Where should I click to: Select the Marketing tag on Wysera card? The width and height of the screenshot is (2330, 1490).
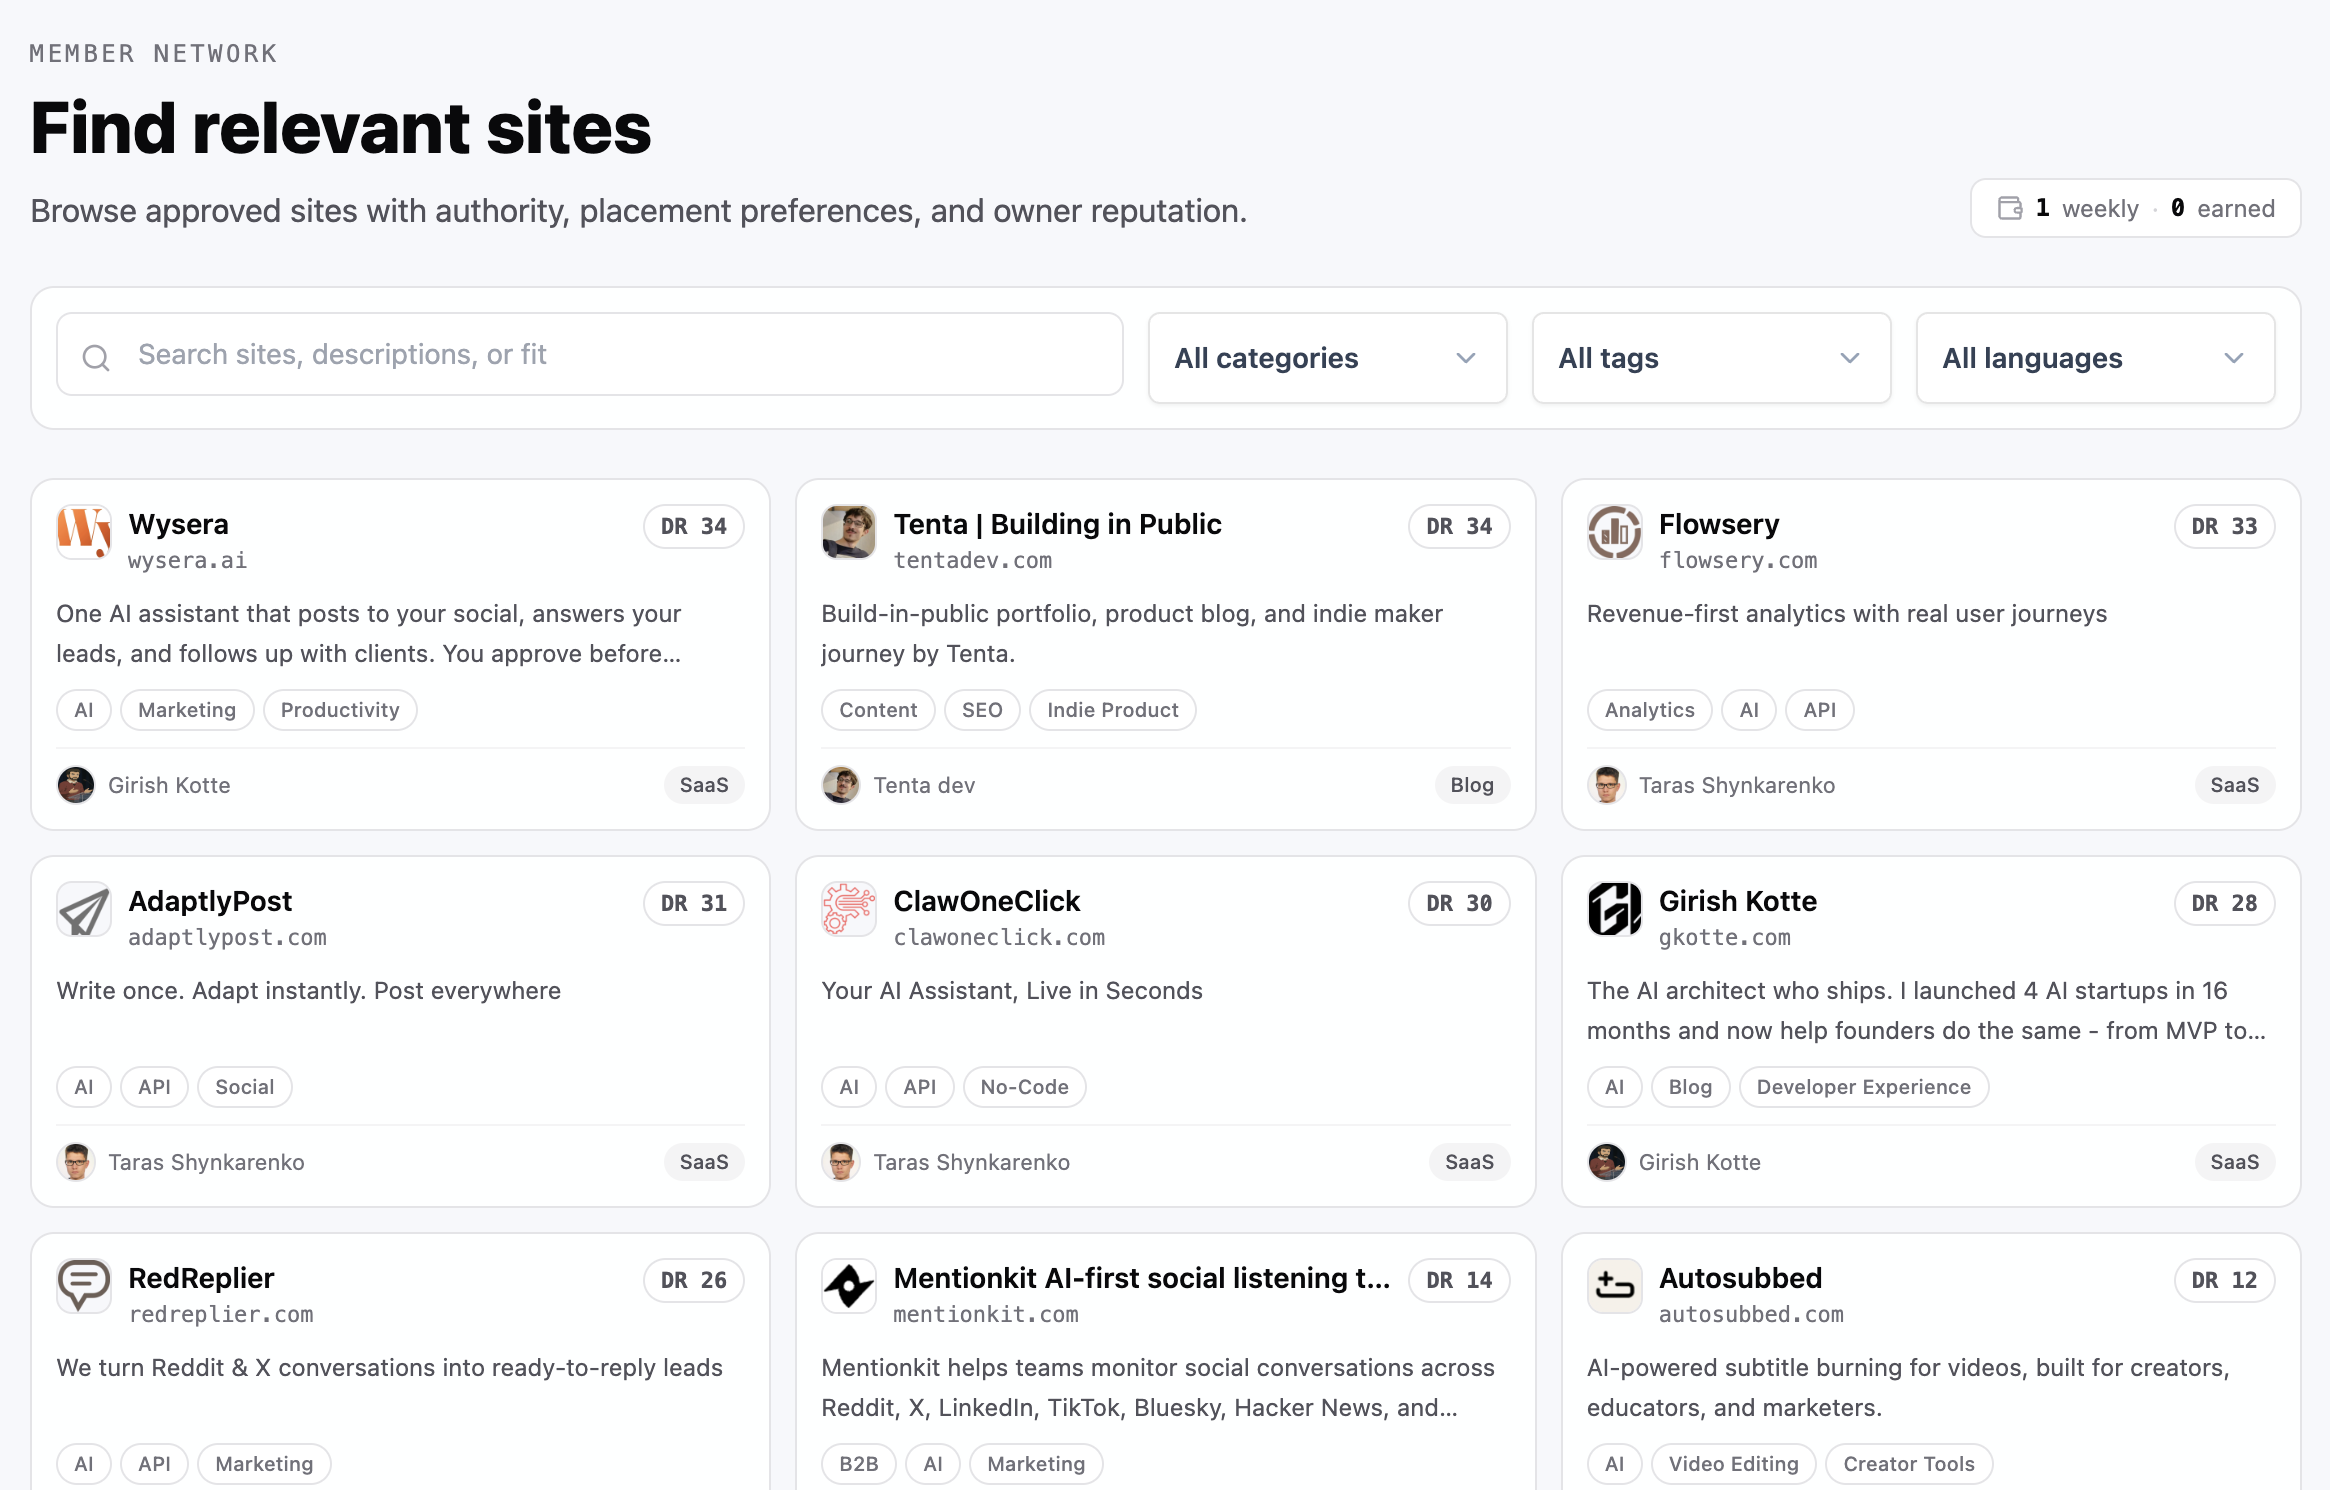coord(187,710)
